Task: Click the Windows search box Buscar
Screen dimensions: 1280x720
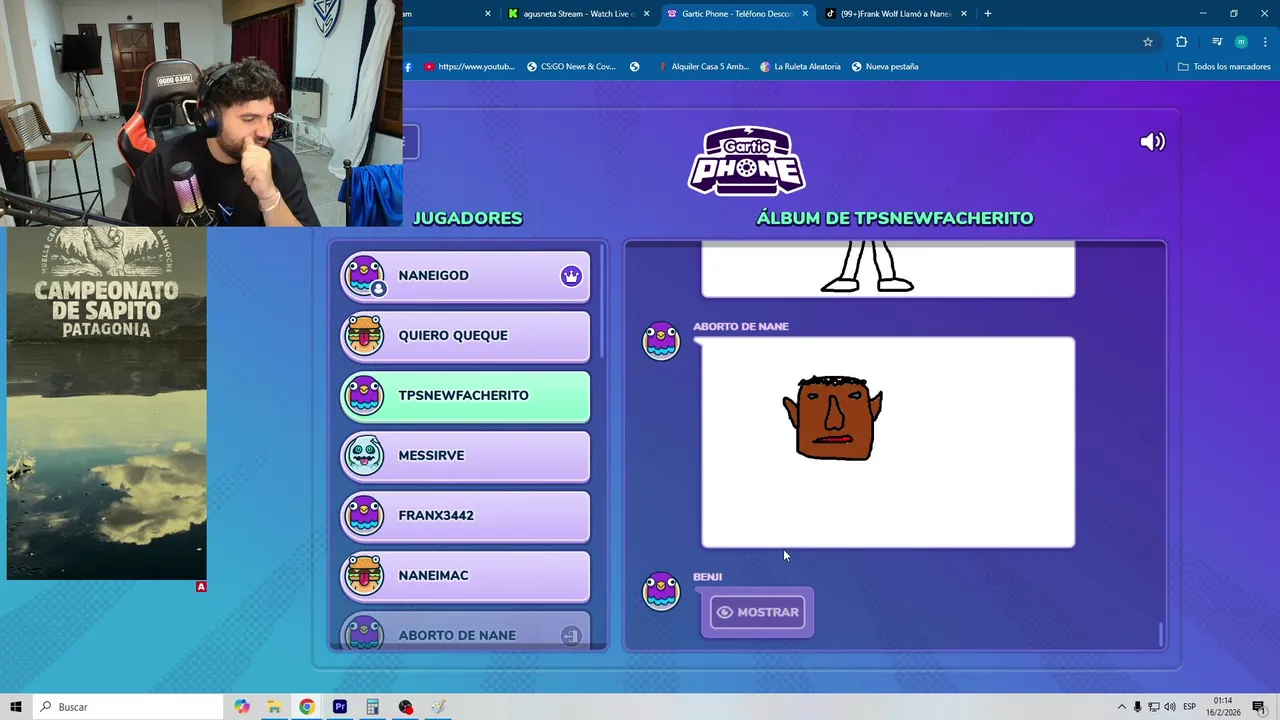Action: pyautogui.click(x=127, y=707)
